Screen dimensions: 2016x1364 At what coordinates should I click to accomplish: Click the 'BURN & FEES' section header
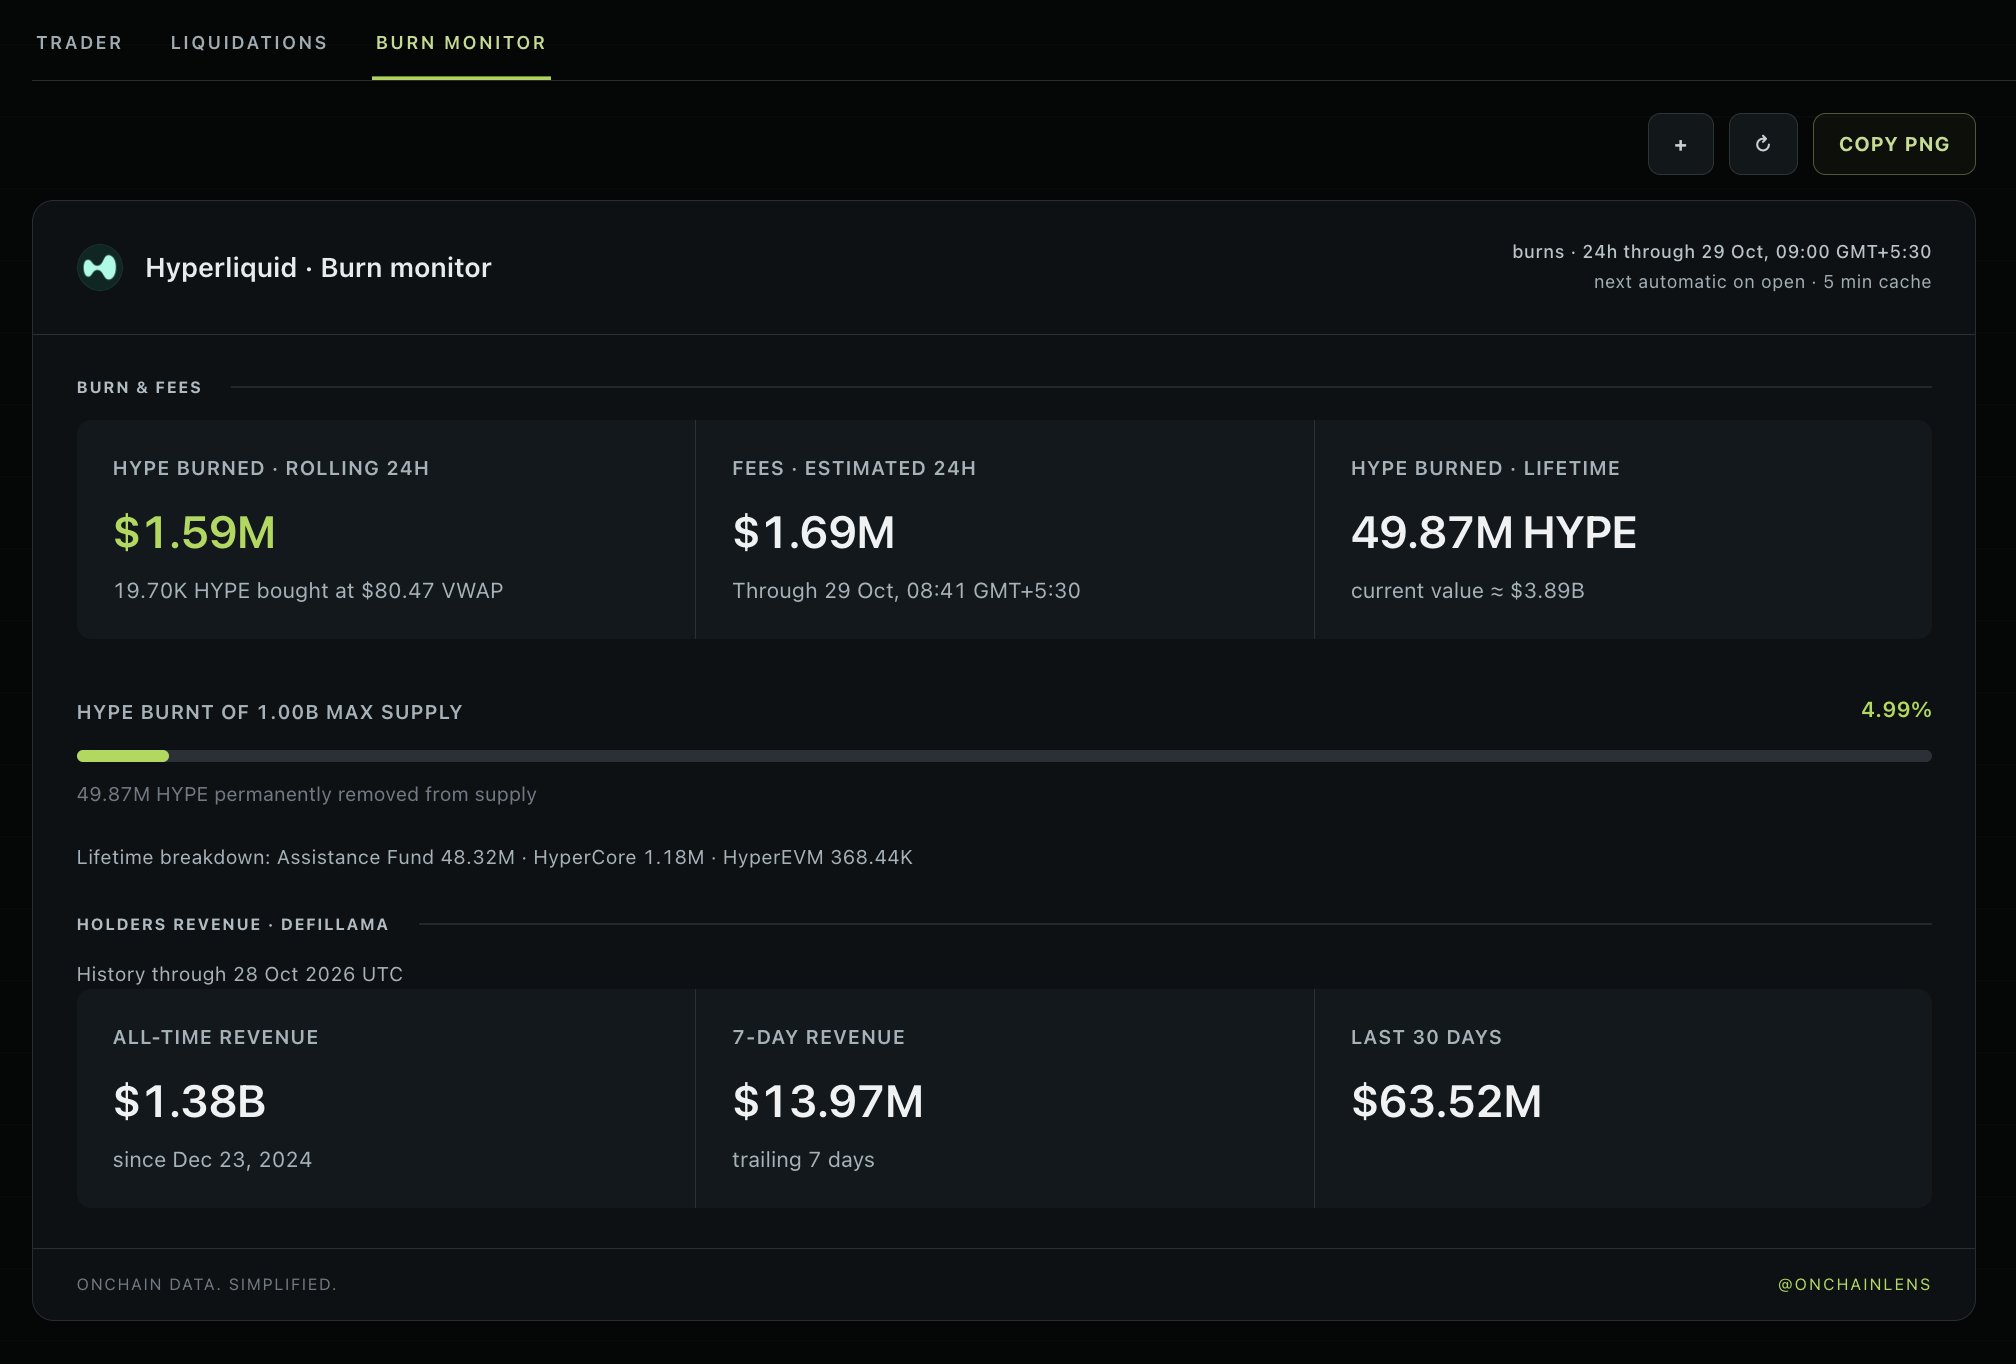point(139,387)
